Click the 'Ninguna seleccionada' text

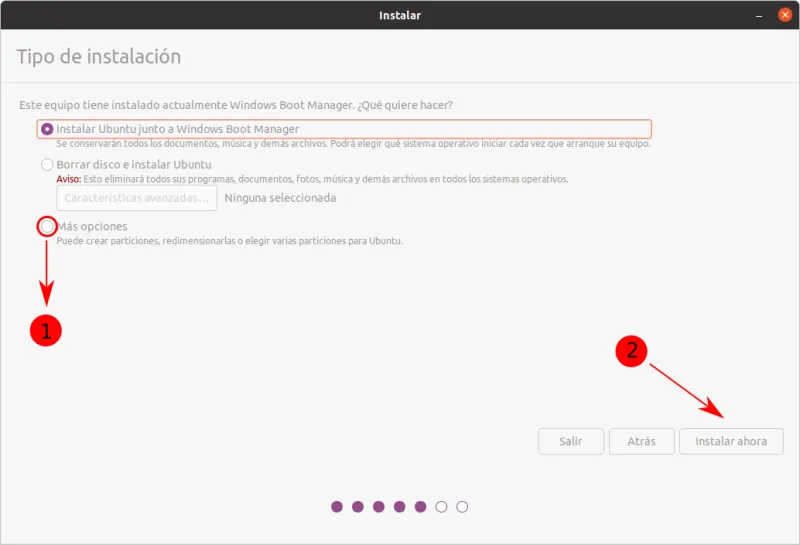(280, 198)
